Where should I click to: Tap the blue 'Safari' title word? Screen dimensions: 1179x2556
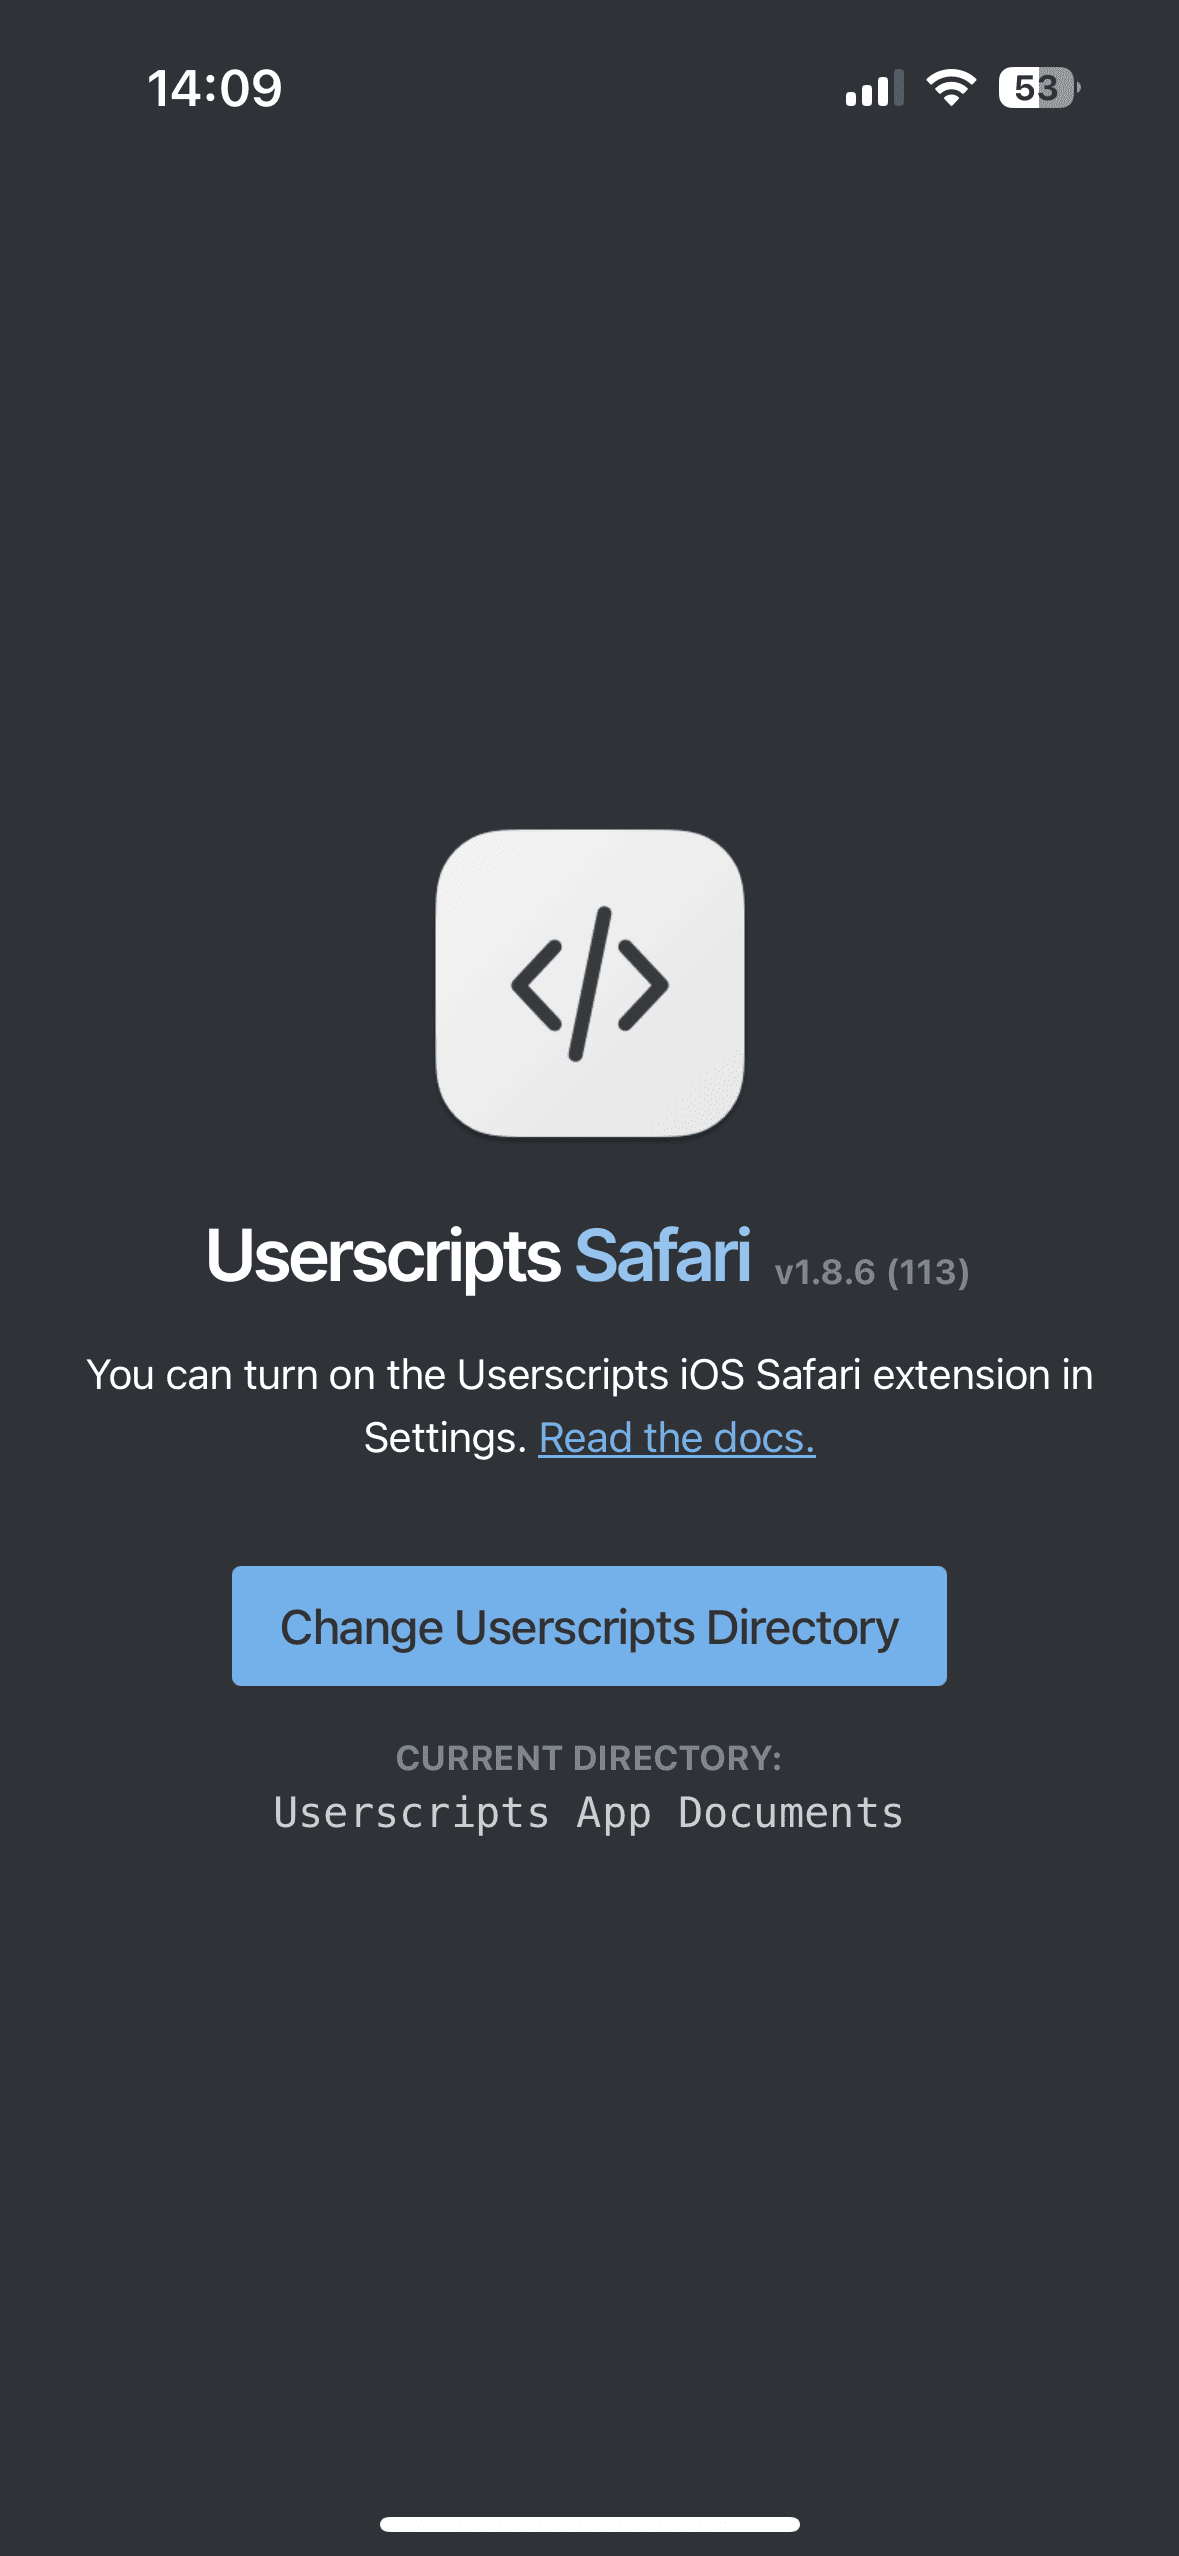click(x=662, y=1256)
